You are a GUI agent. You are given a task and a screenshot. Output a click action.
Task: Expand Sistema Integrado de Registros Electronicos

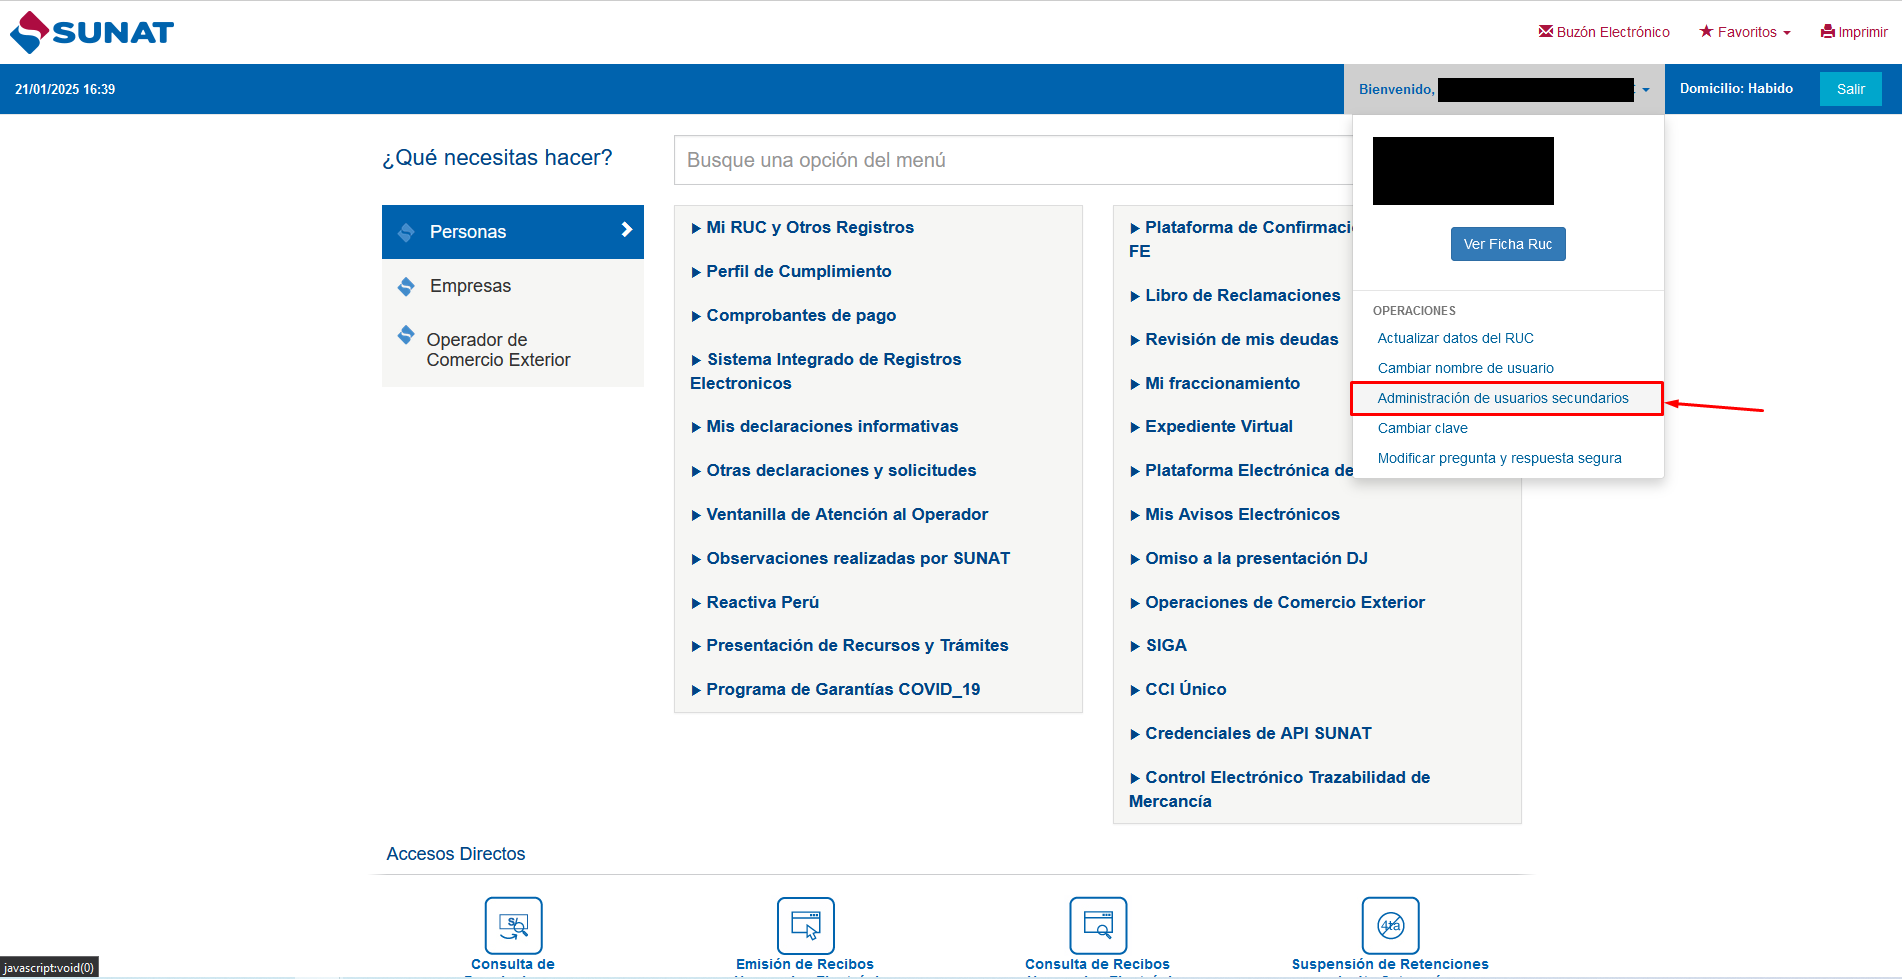click(x=826, y=371)
